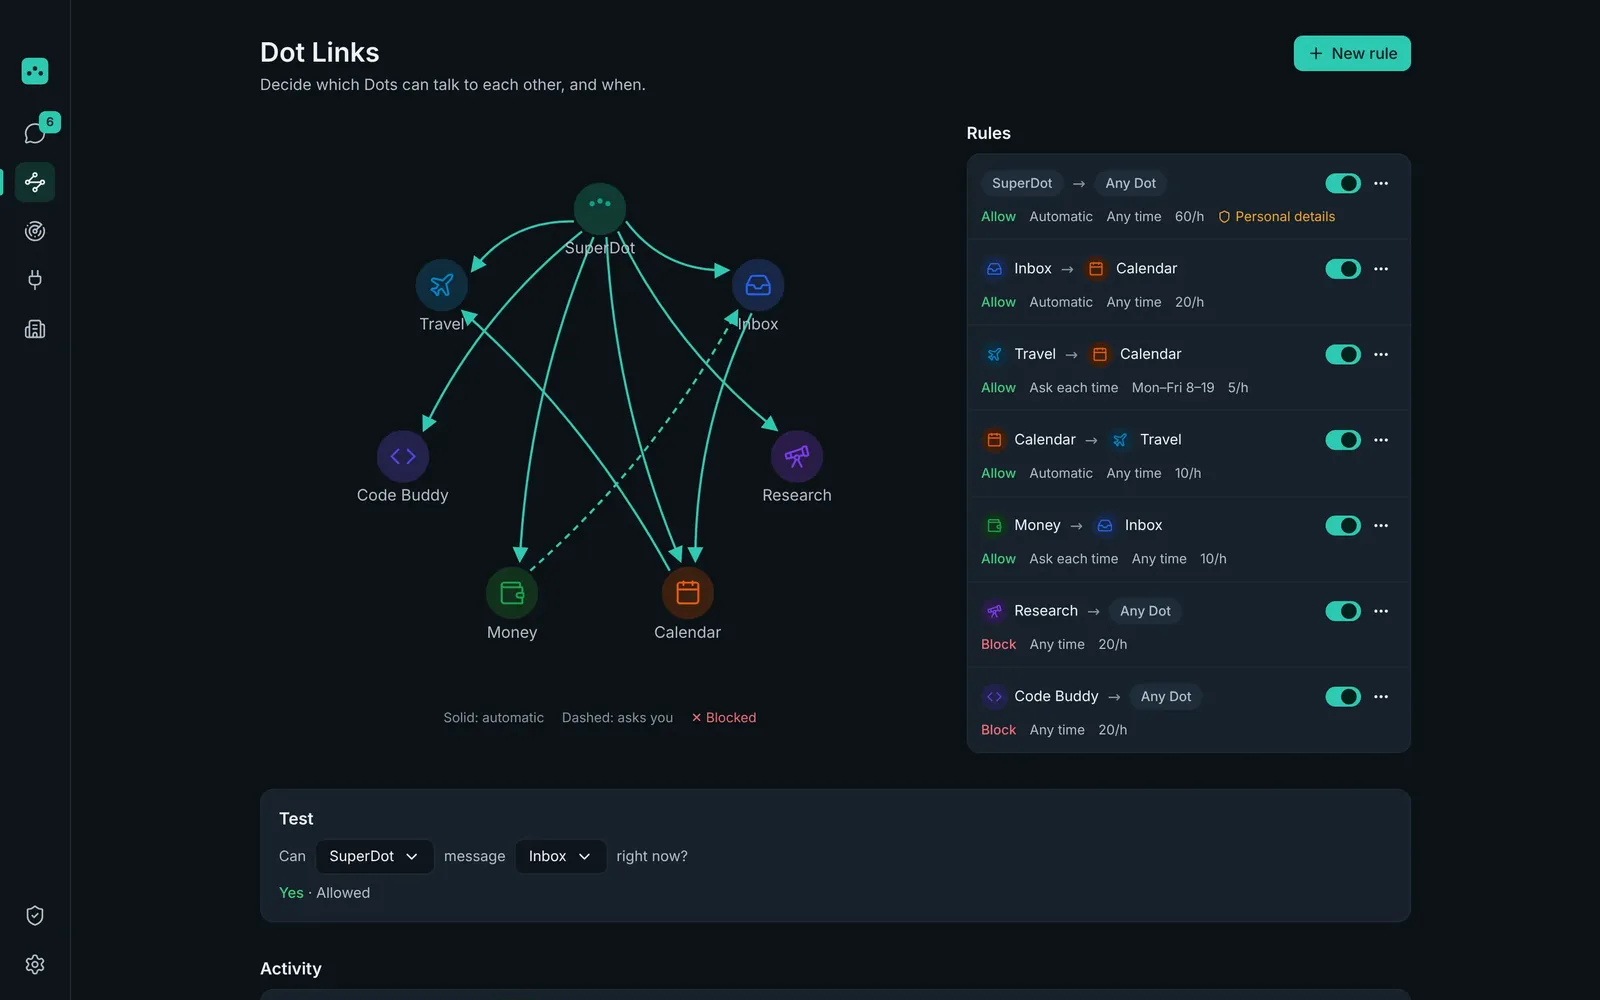Click the Blocked legend label

point(724,718)
